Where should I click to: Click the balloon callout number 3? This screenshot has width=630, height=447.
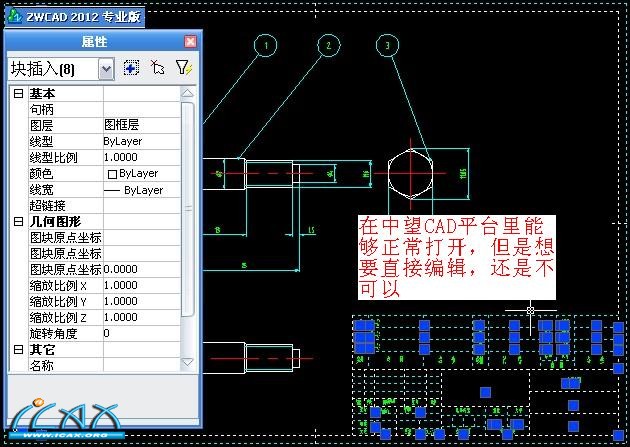(x=387, y=45)
